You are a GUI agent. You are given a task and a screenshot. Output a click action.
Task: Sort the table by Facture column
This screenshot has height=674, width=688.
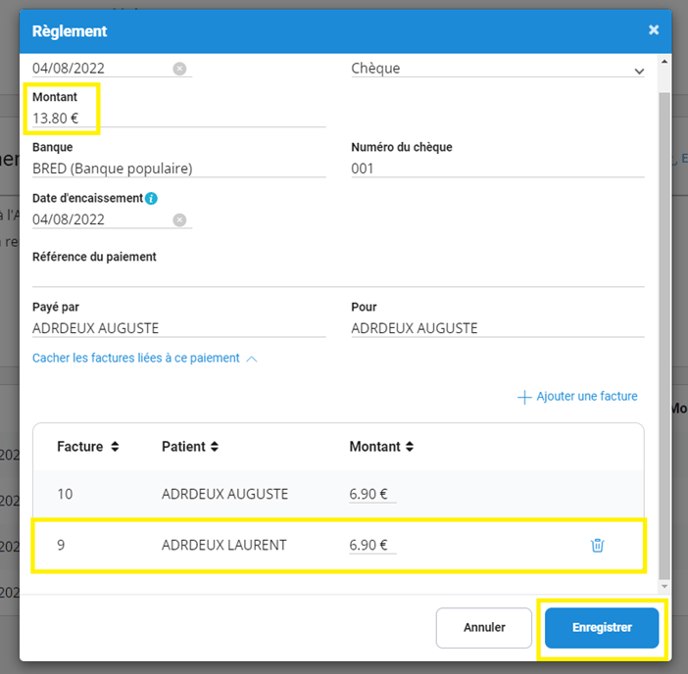[x=115, y=447]
